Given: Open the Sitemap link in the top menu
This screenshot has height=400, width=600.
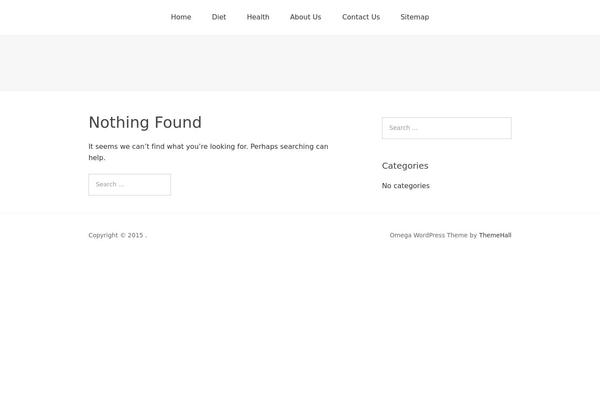Looking at the screenshot, I should [x=414, y=17].
